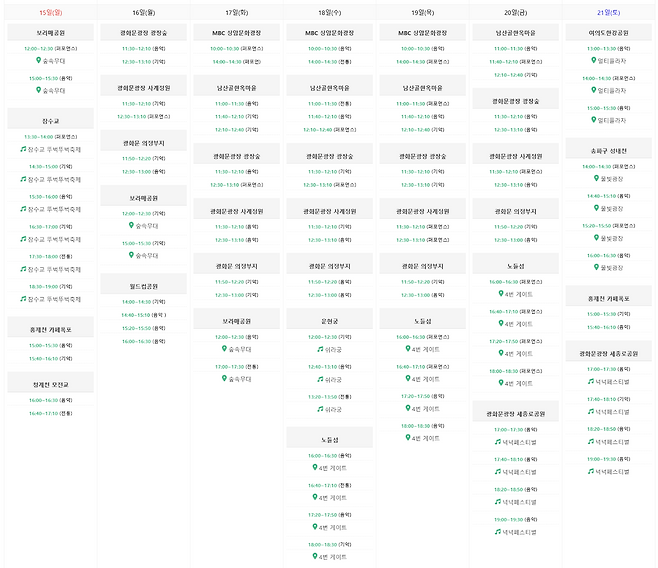
Task: Click pin under 17일 보라매공원 17:00~17:30
Action: [224, 379]
